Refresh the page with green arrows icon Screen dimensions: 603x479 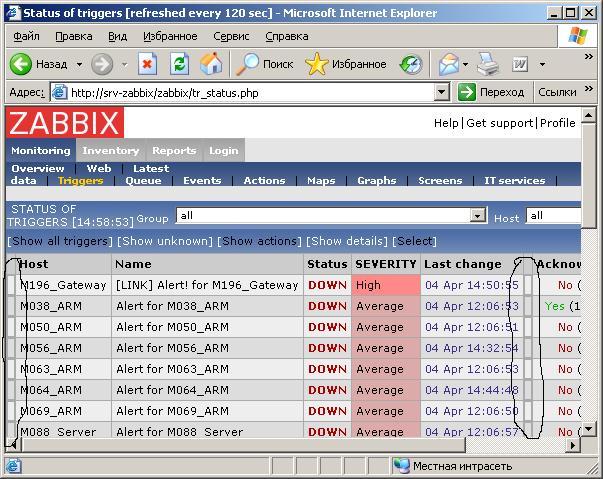point(179,64)
